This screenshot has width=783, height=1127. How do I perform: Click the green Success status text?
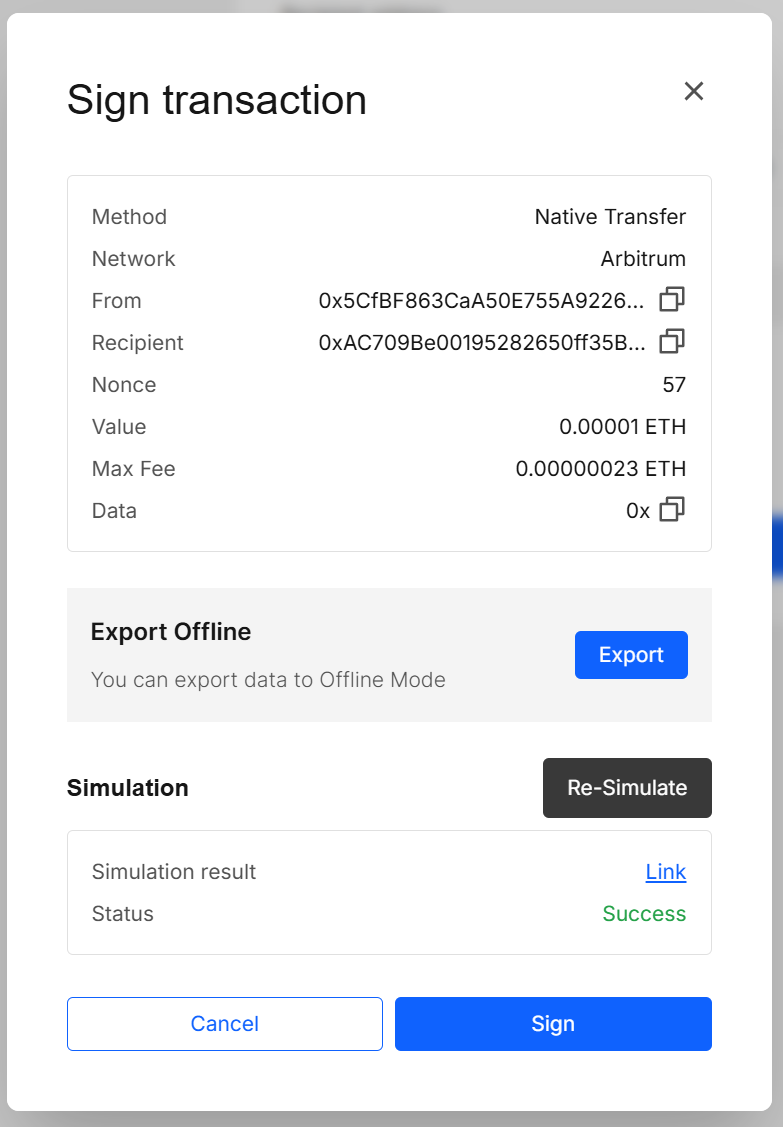pyautogui.click(x=644, y=914)
